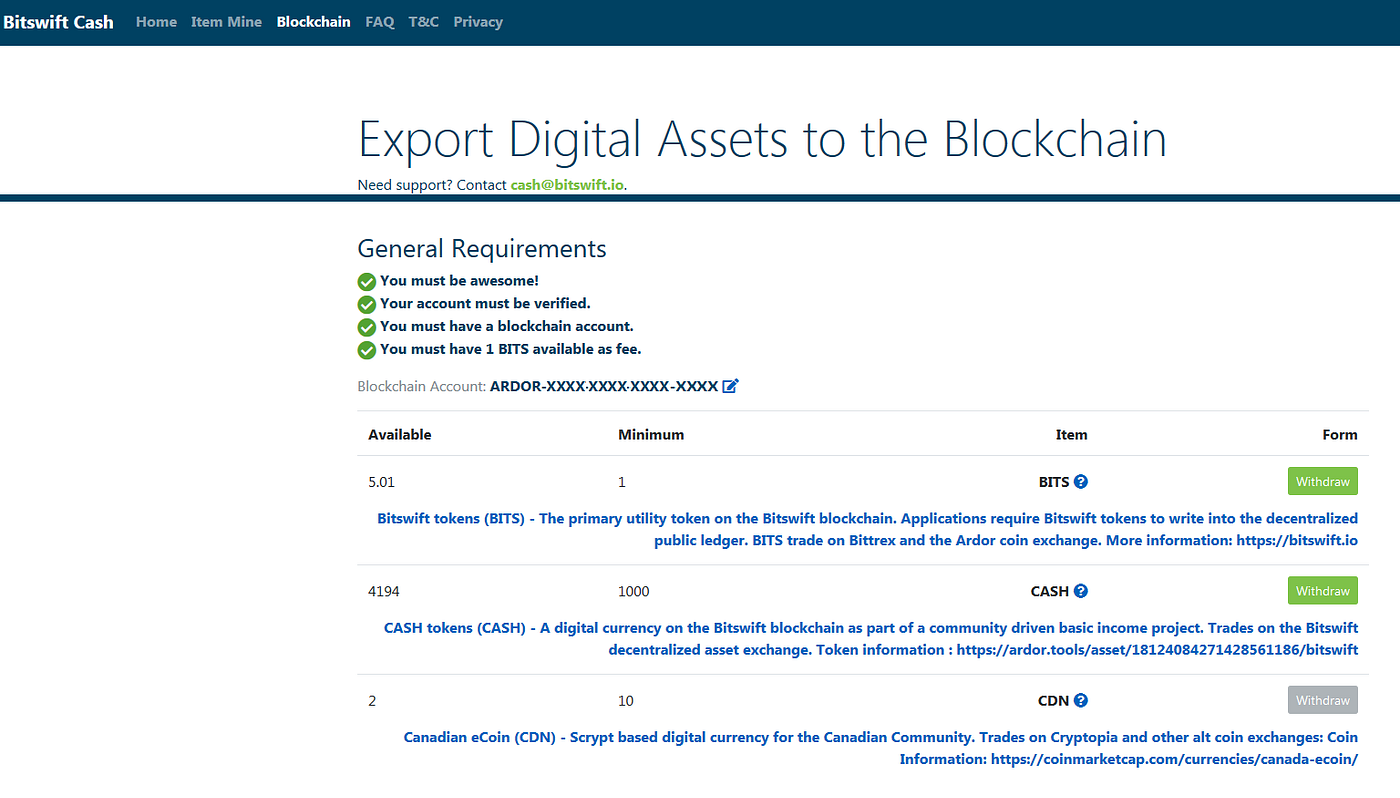Open the T&C page
The image size is (1400, 798).
click(x=424, y=21)
